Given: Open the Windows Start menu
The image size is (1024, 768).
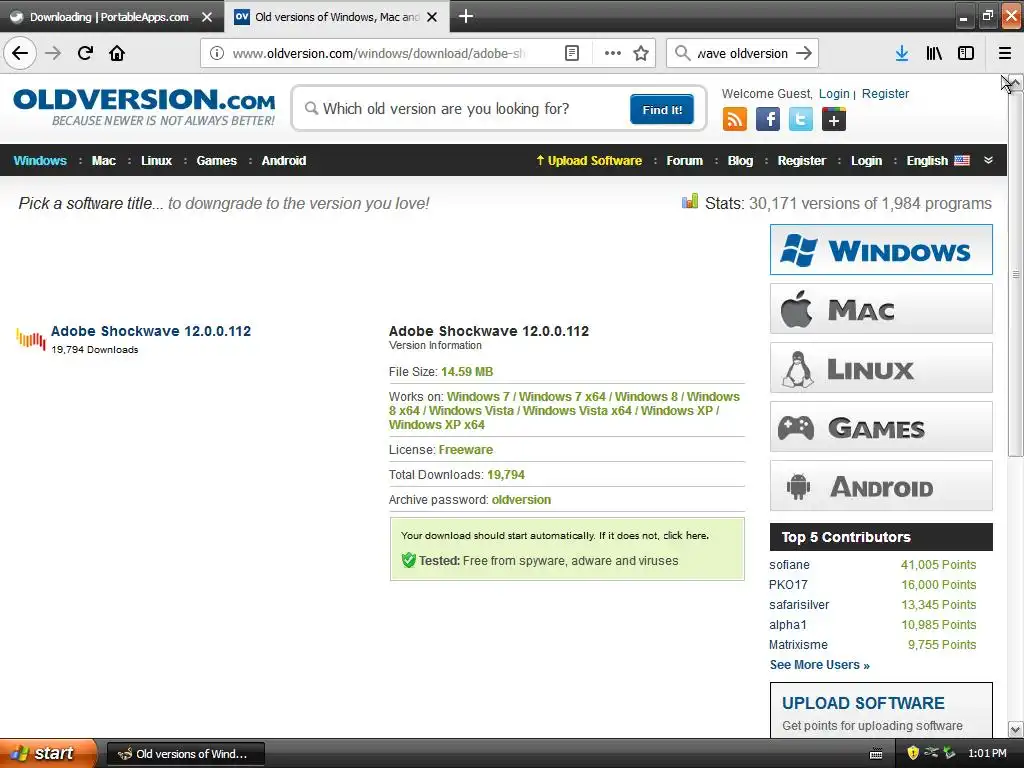Looking at the screenshot, I should click(48, 753).
